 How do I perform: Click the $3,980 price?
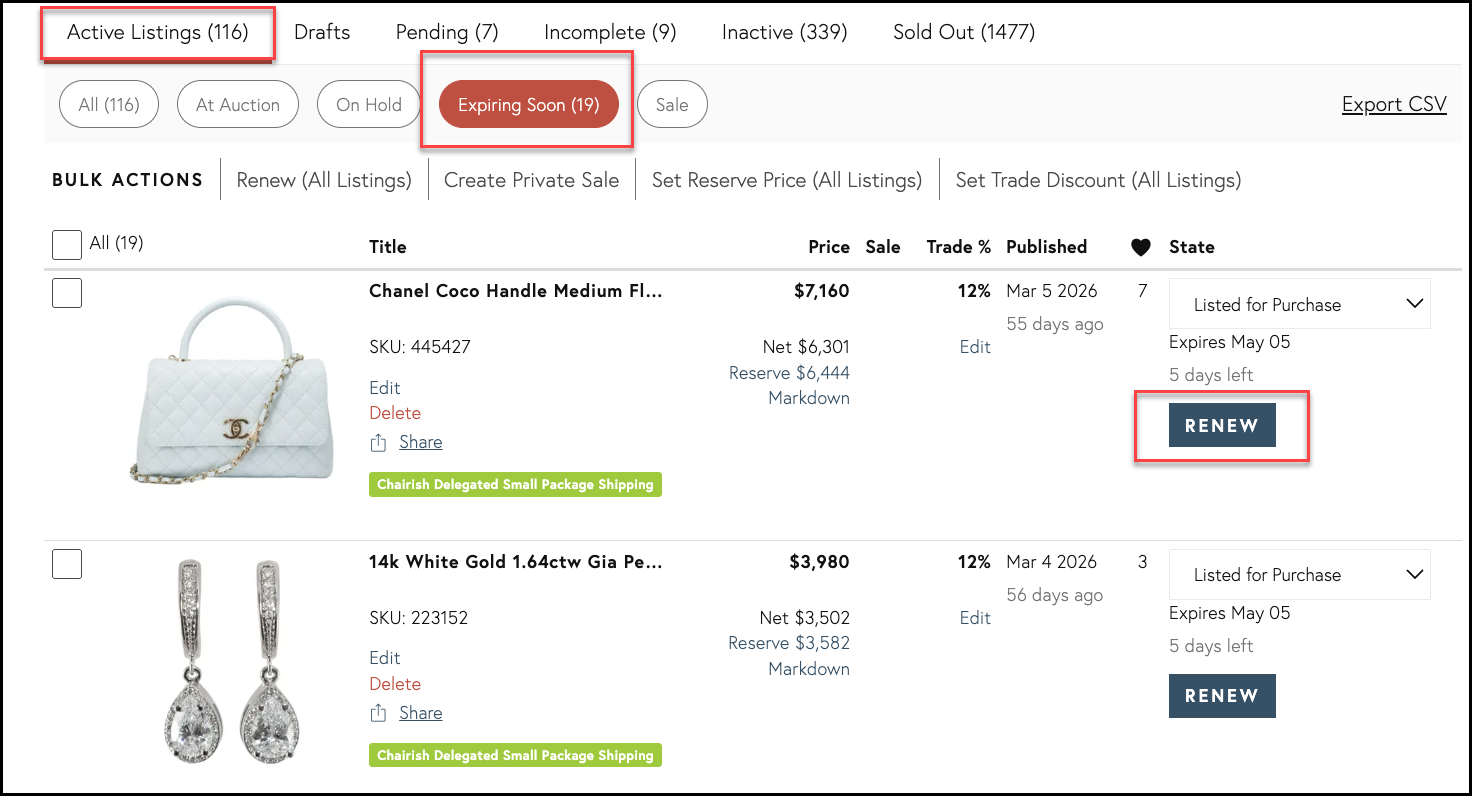(820, 562)
